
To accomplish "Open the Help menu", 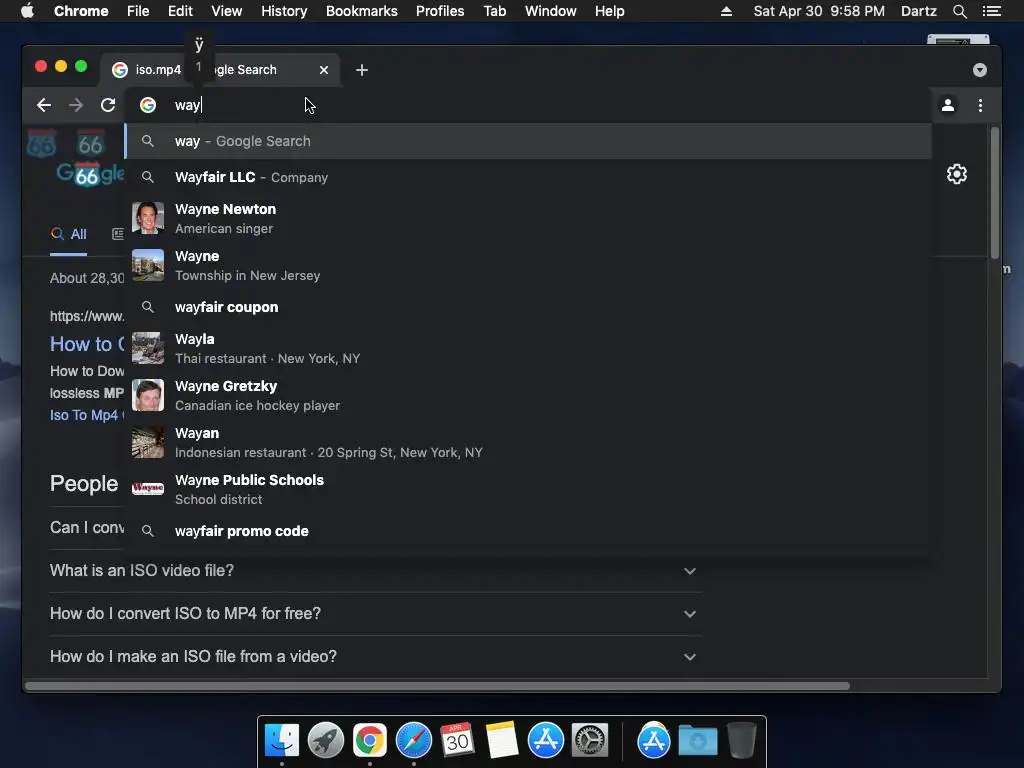I will coord(609,11).
